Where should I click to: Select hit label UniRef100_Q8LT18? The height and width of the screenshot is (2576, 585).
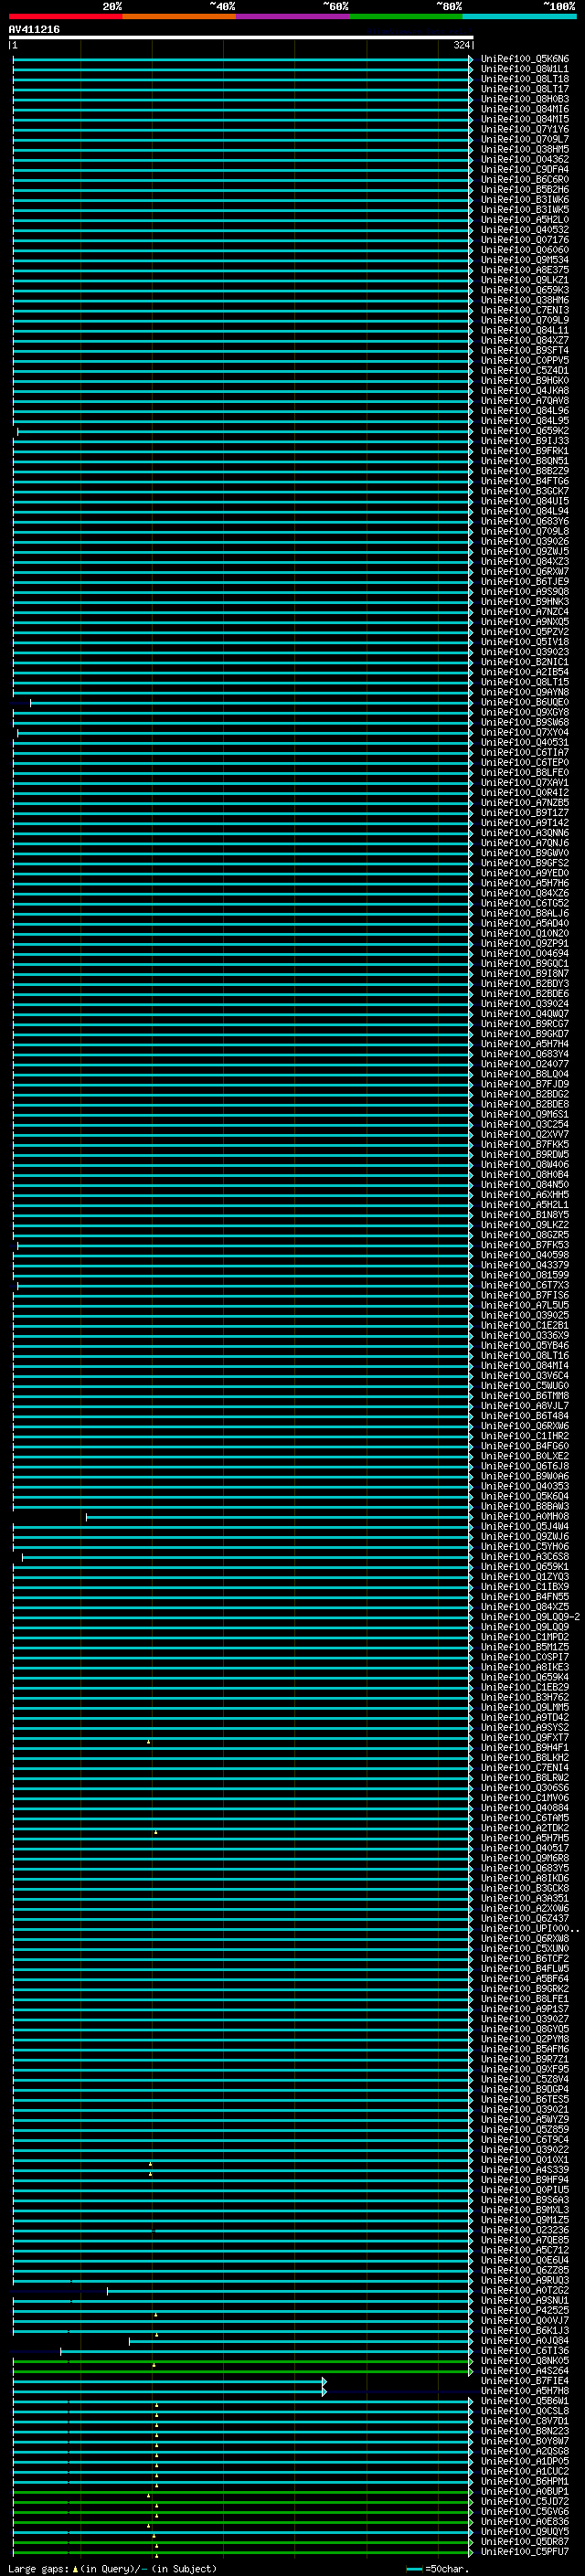pos(524,79)
